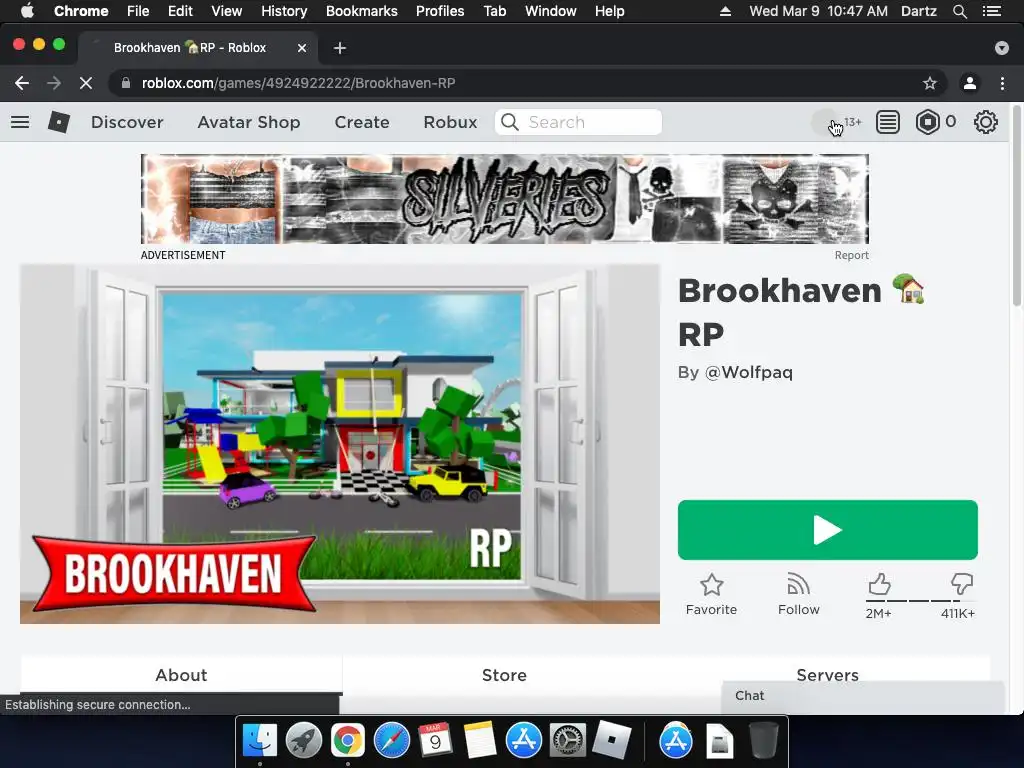Open the Silveries advertisement banner
This screenshot has height=768, width=1024.
[505, 199]
